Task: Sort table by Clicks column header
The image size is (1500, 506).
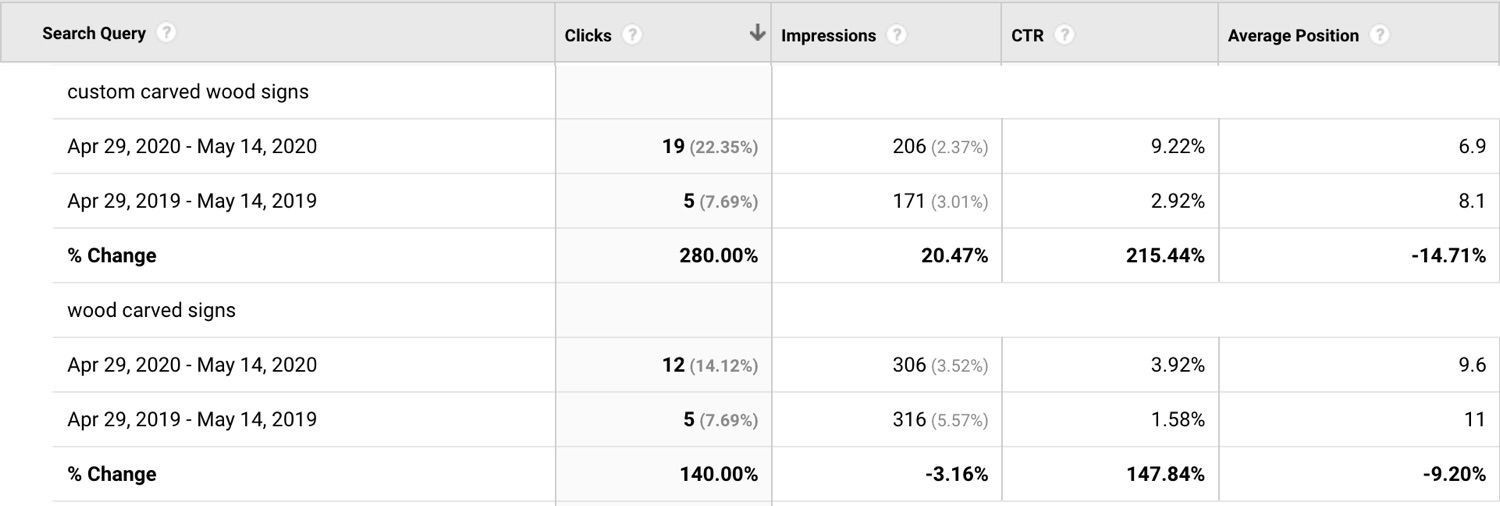Action: click(x=588, y=35)
